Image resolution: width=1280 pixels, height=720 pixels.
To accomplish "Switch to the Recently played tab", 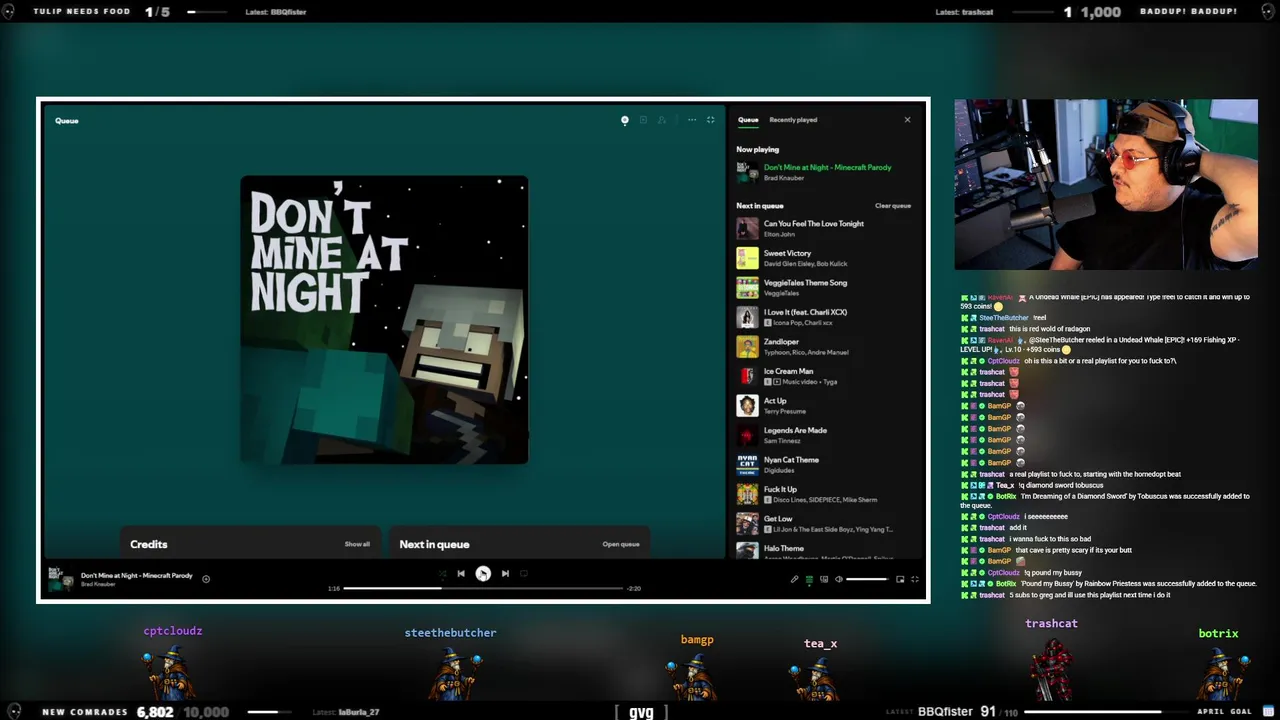I will 793,120.
